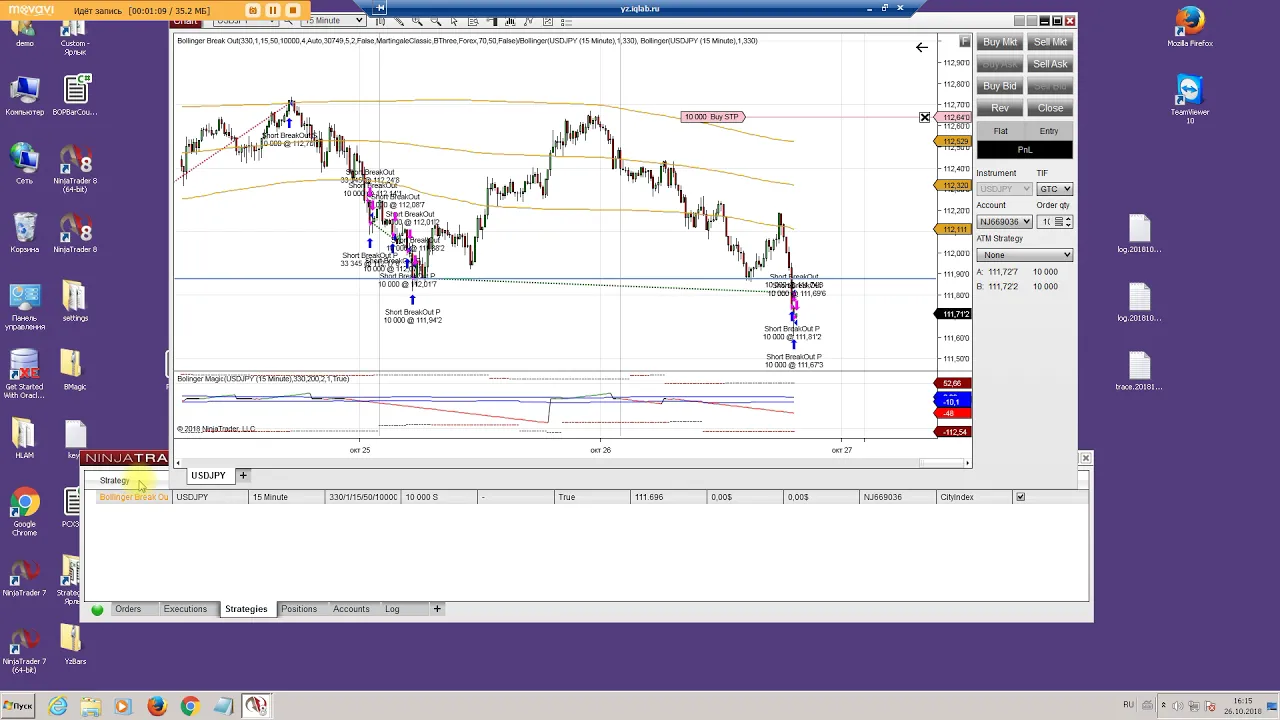Click the zoom in magnifier toolbar icon
This screenshot has height=720, width=1280.
click(x=417, y=21)
